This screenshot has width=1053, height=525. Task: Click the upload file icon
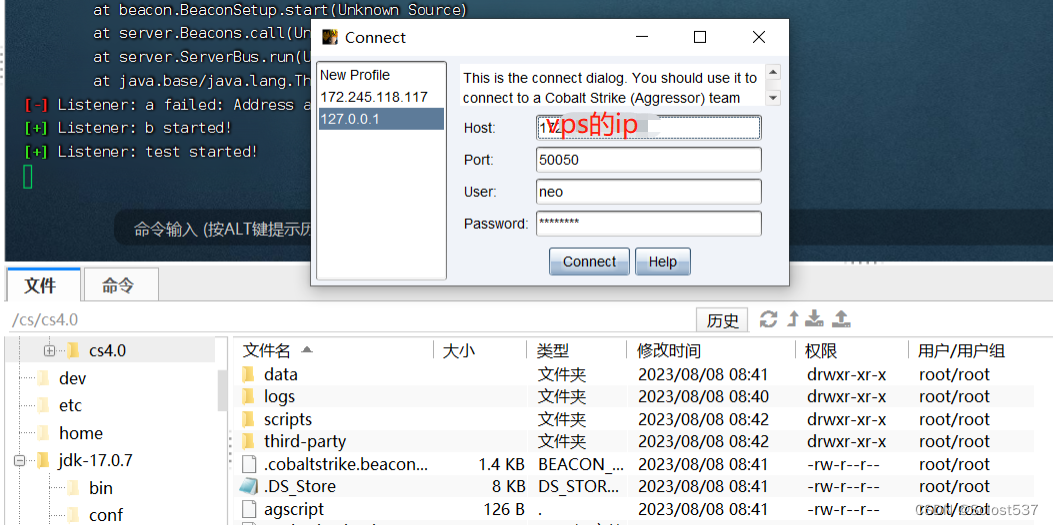pos(841,319)
